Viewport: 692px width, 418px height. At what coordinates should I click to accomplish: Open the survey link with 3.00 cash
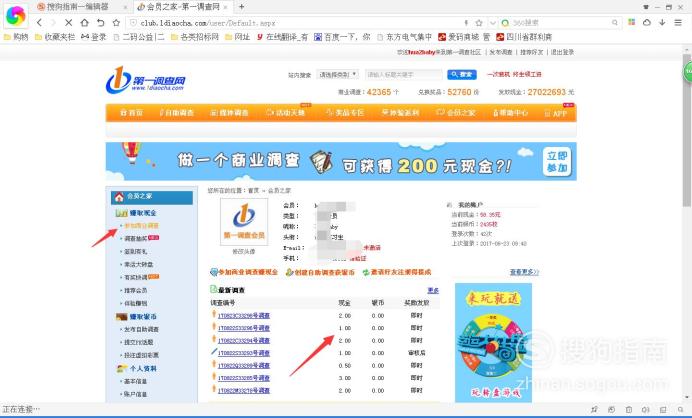pyautogui.click(x=244, y=378)
